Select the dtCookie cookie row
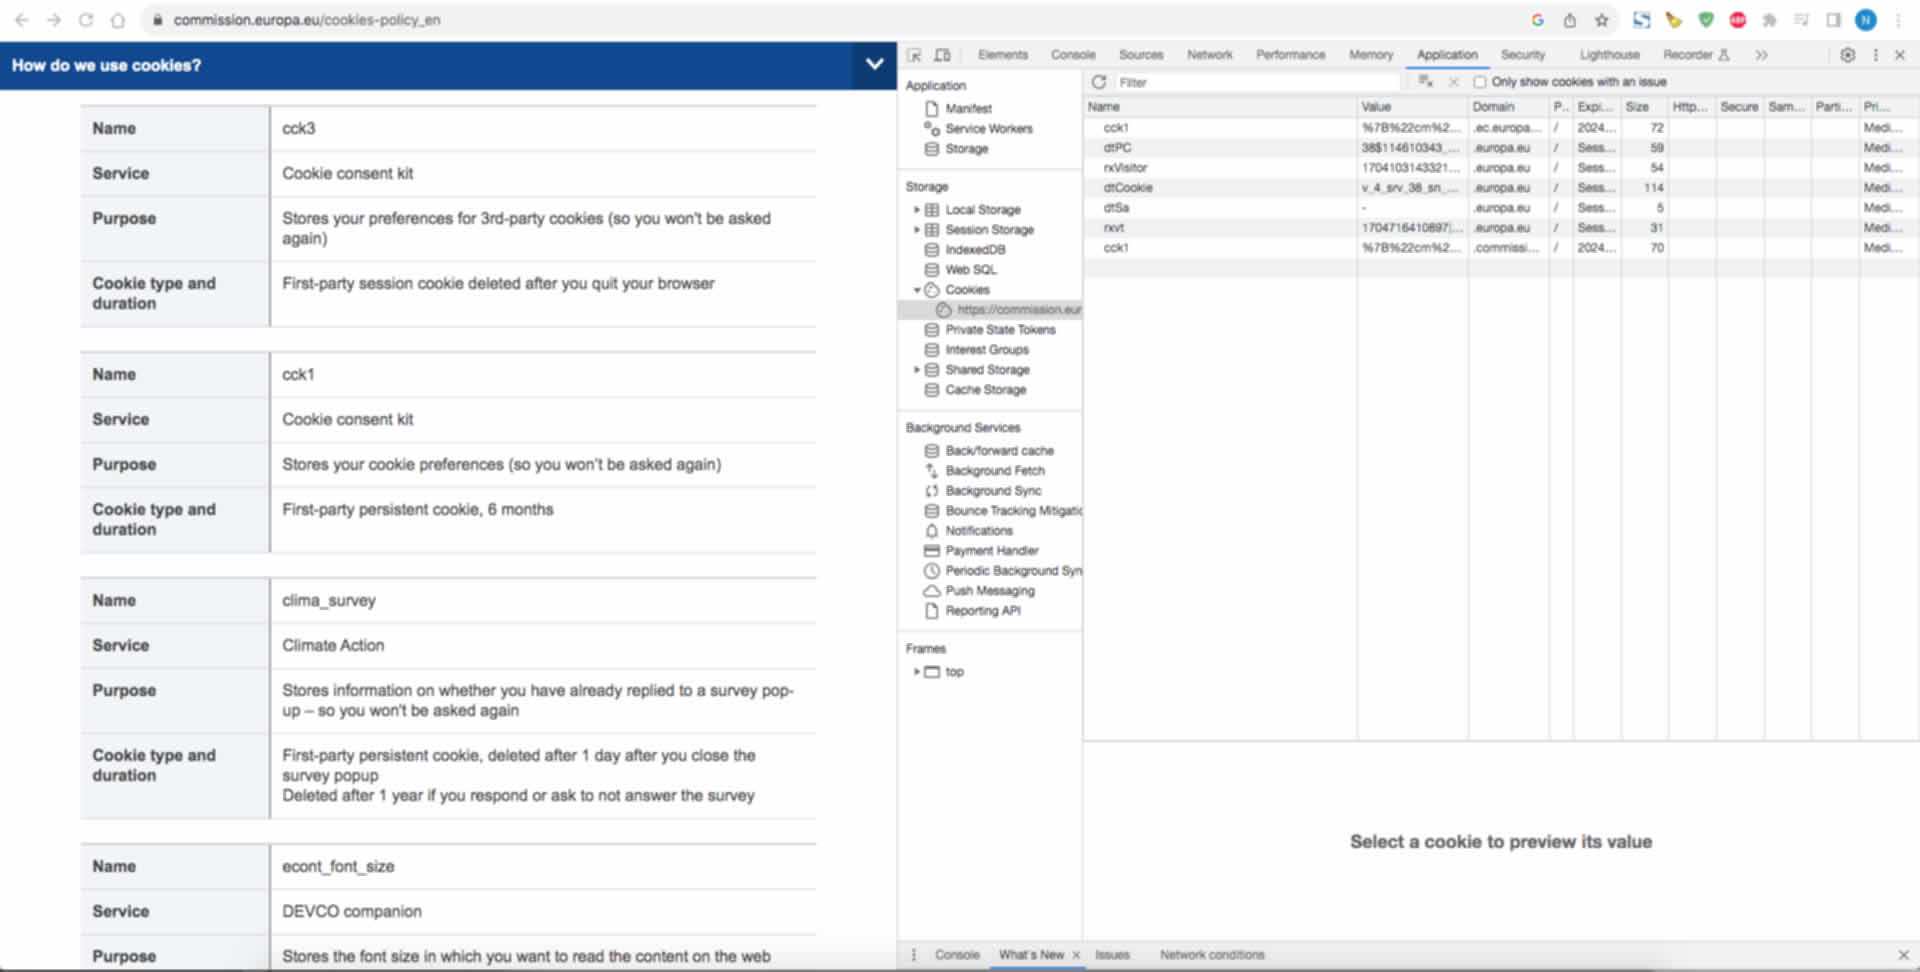The height and width of the screenshot is (972, 1920). tap(1501, 188)
